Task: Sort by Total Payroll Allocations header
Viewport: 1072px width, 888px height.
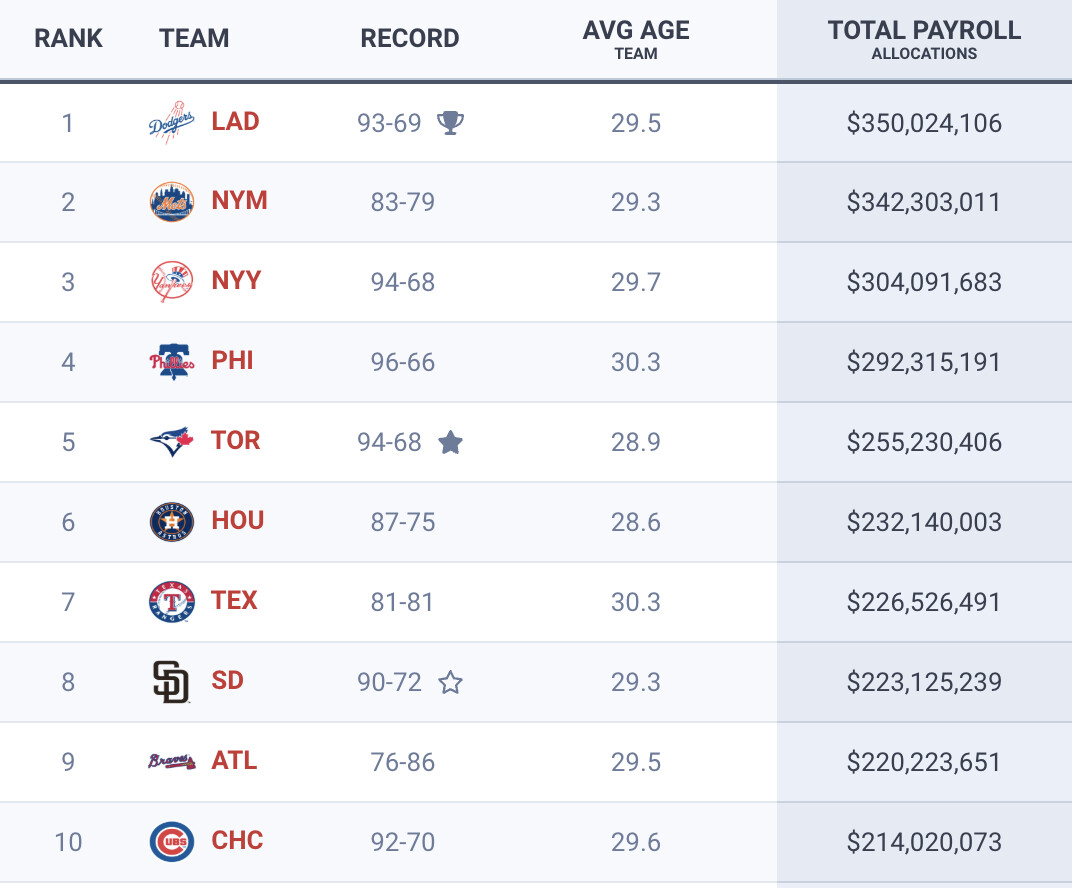Action: 924,39
